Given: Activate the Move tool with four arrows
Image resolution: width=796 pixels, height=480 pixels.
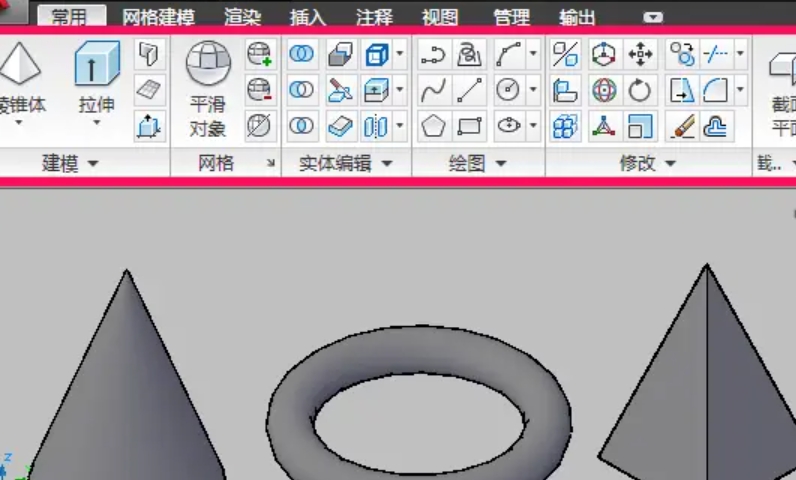Looking at the screenshot, I should 640,54.
